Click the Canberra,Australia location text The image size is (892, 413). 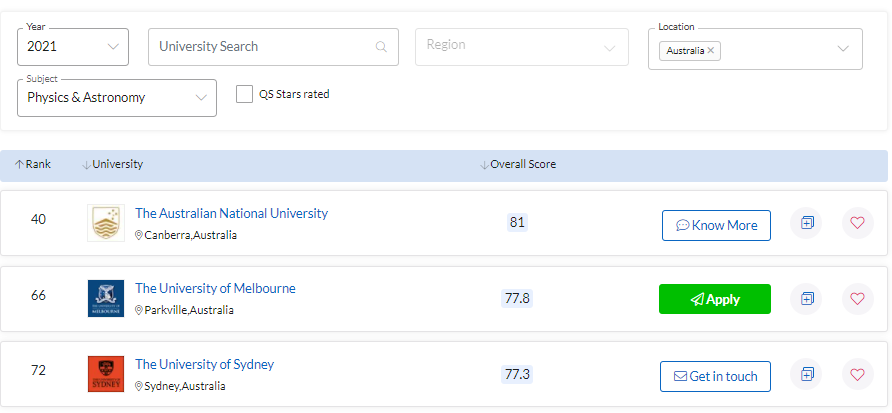tap(191, 235)
